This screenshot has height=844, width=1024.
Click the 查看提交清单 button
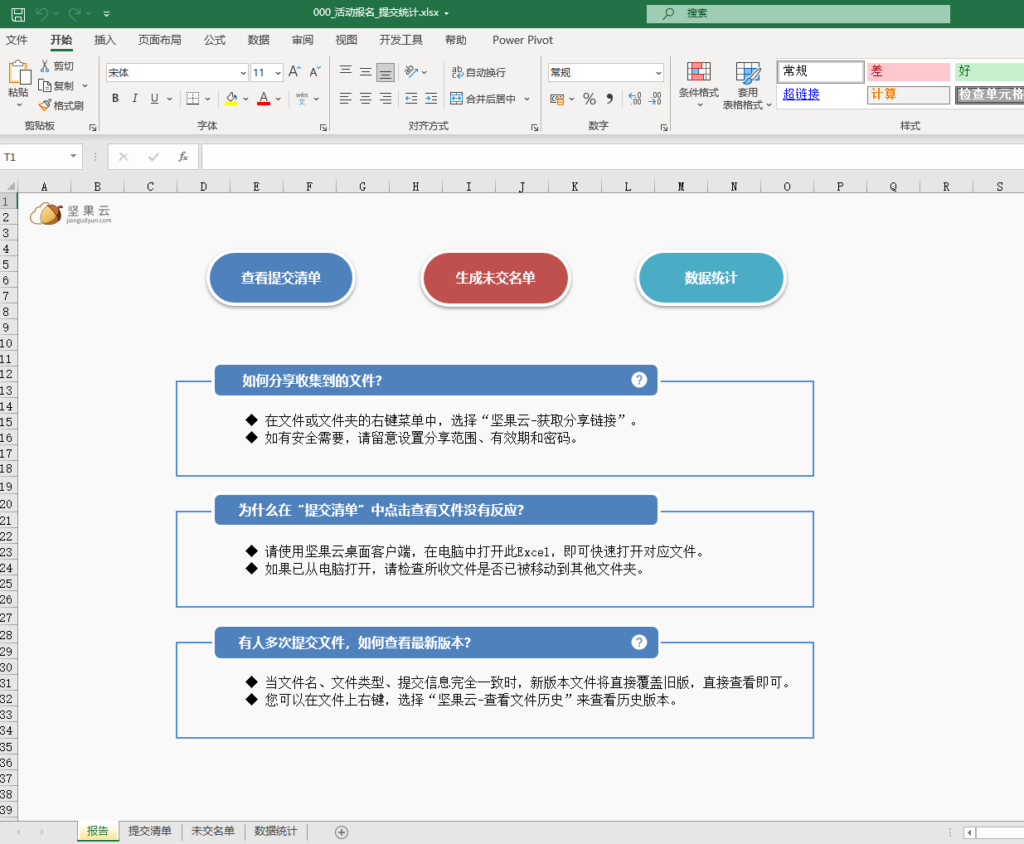pos(281,278)
